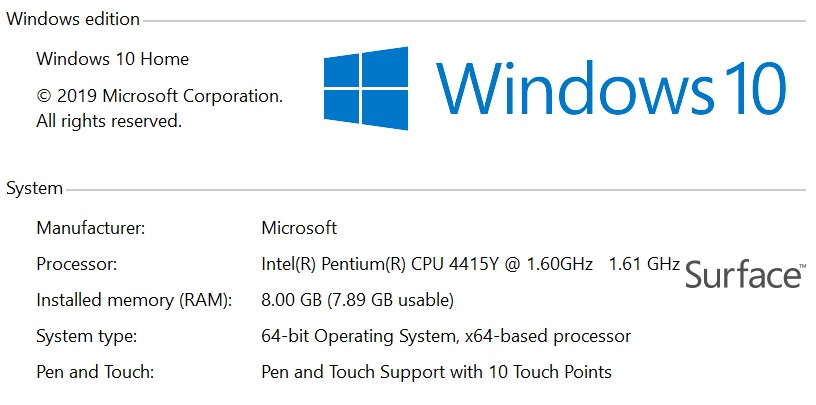Click the Windows logo icon
Screen dimensions: 816x405
(x=366, y=88)
